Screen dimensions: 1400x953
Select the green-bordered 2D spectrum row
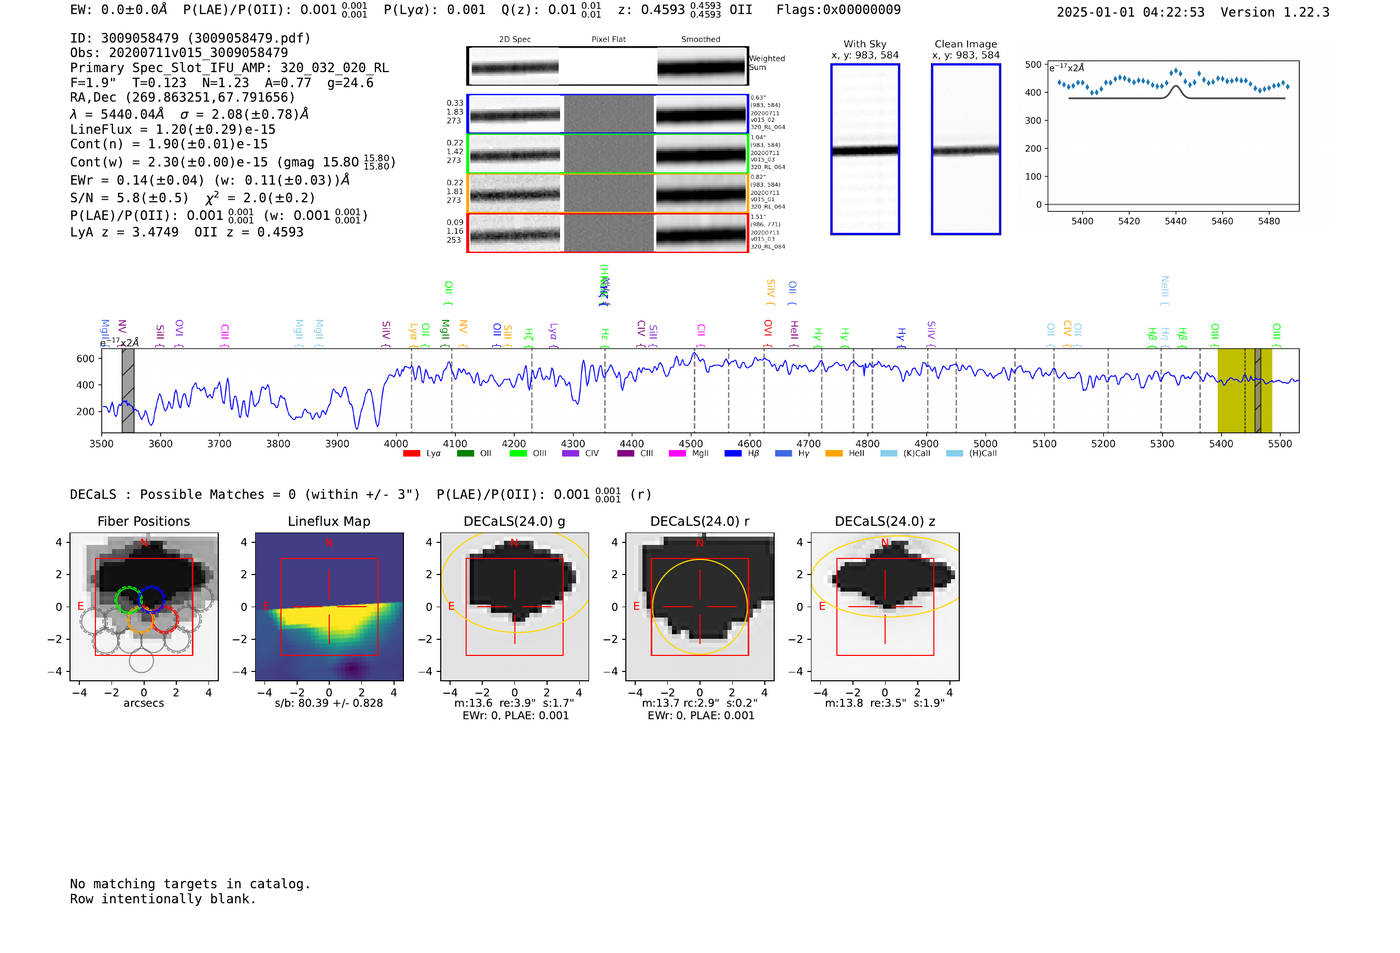608,154
